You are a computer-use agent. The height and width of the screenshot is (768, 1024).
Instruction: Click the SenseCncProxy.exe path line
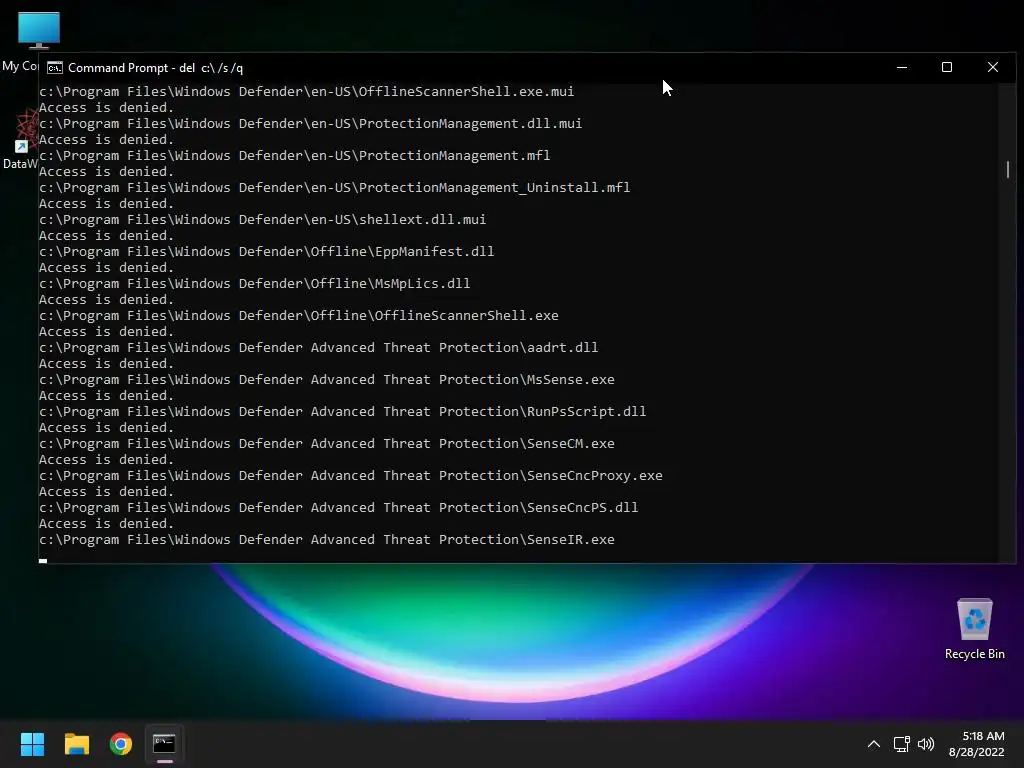tap(351, 475)
